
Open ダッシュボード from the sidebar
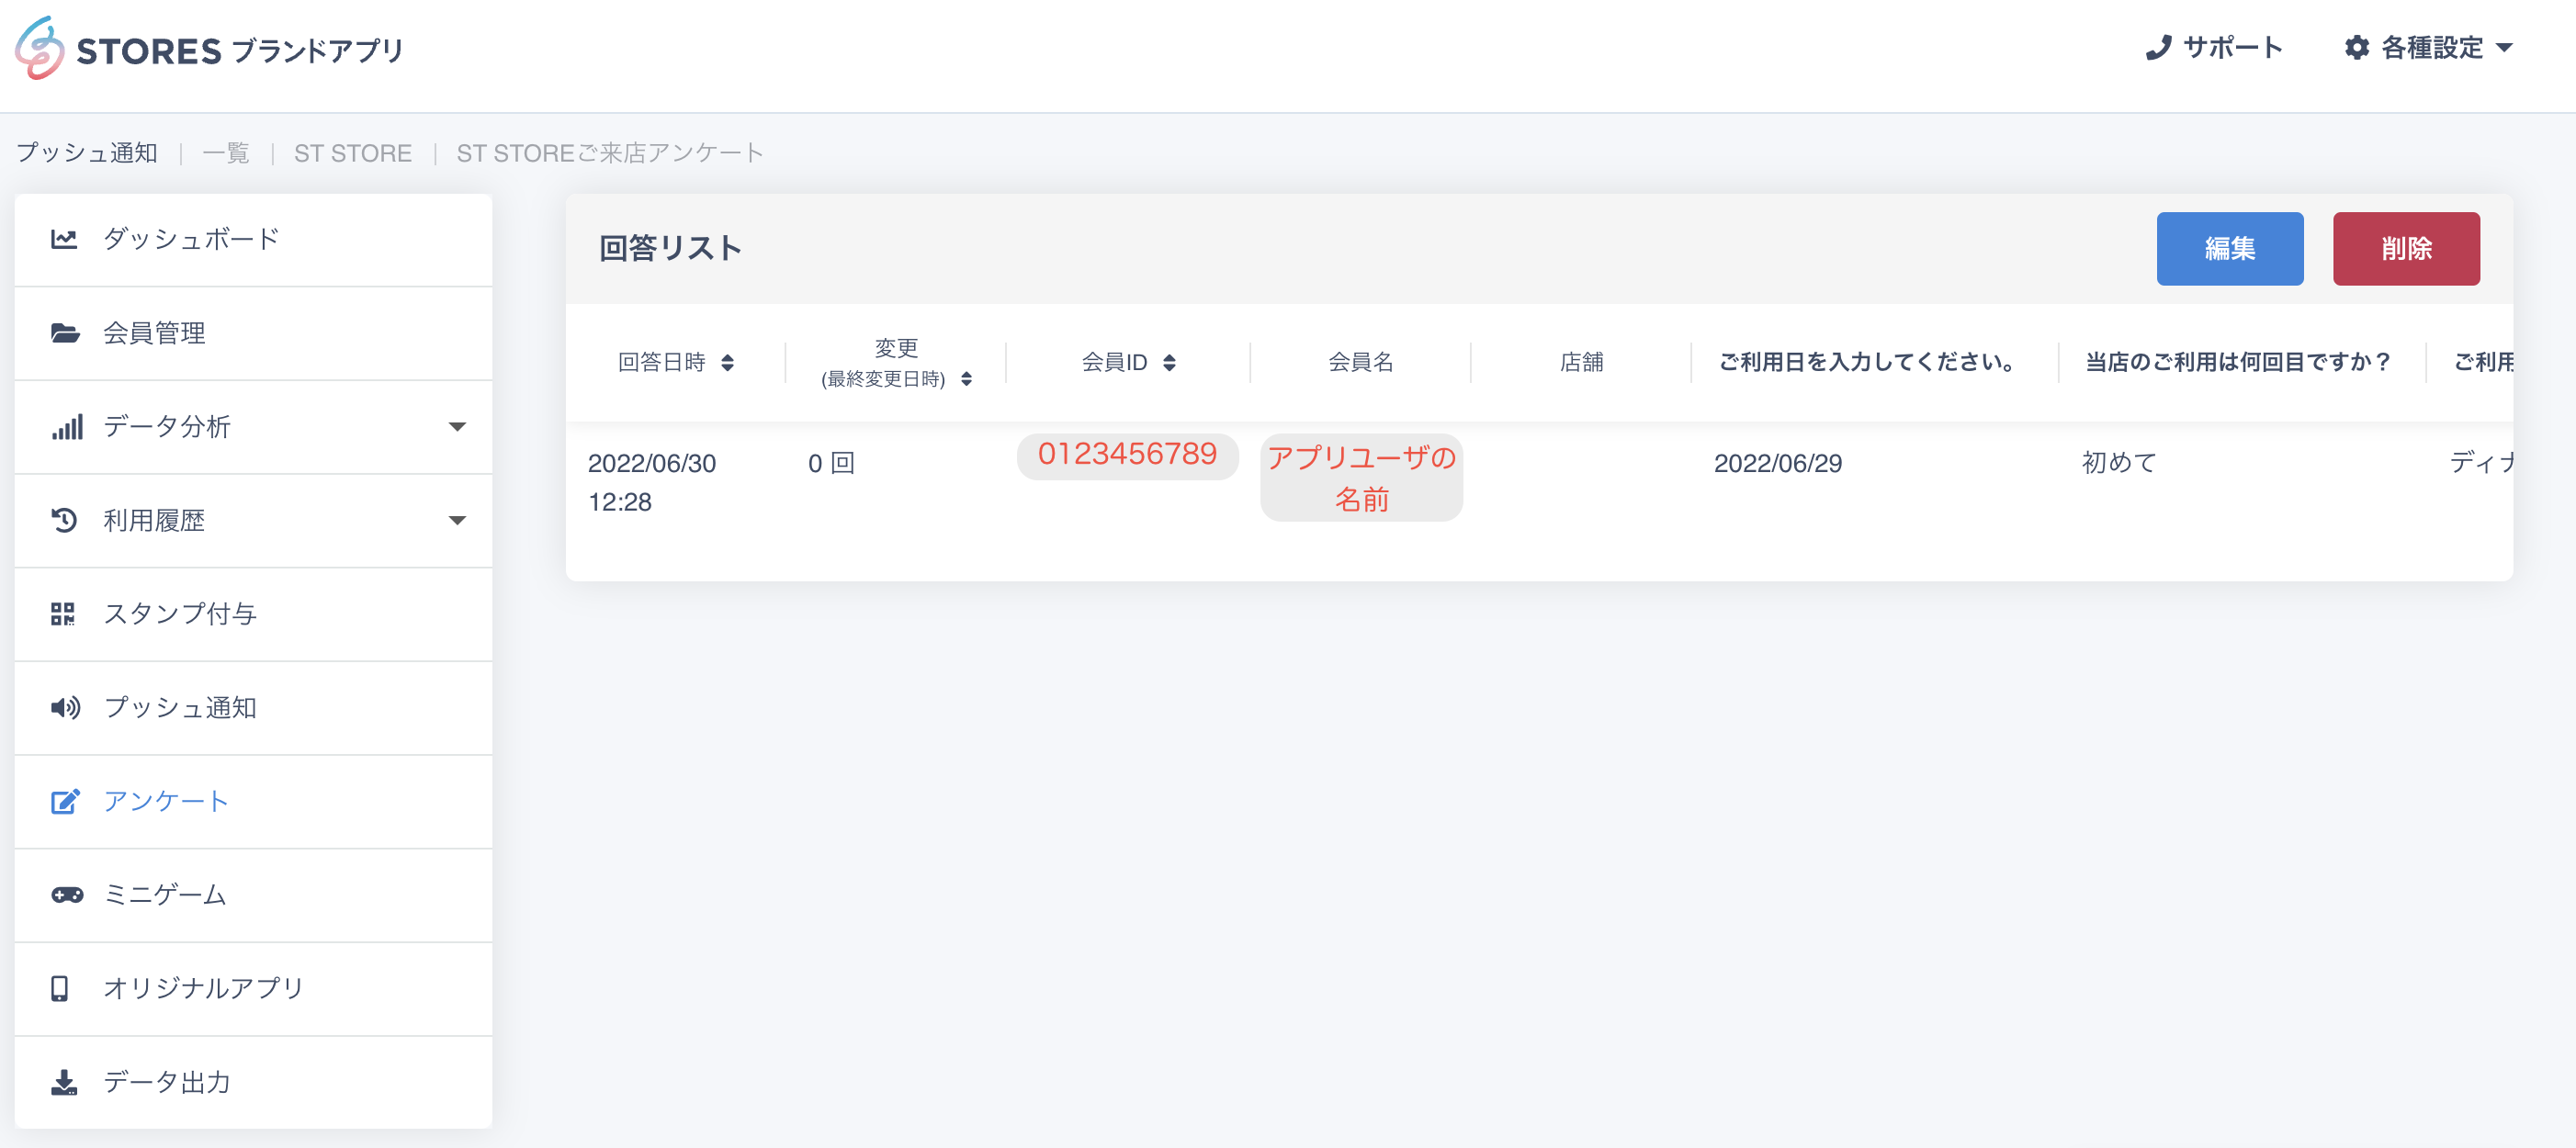(253, 239)
